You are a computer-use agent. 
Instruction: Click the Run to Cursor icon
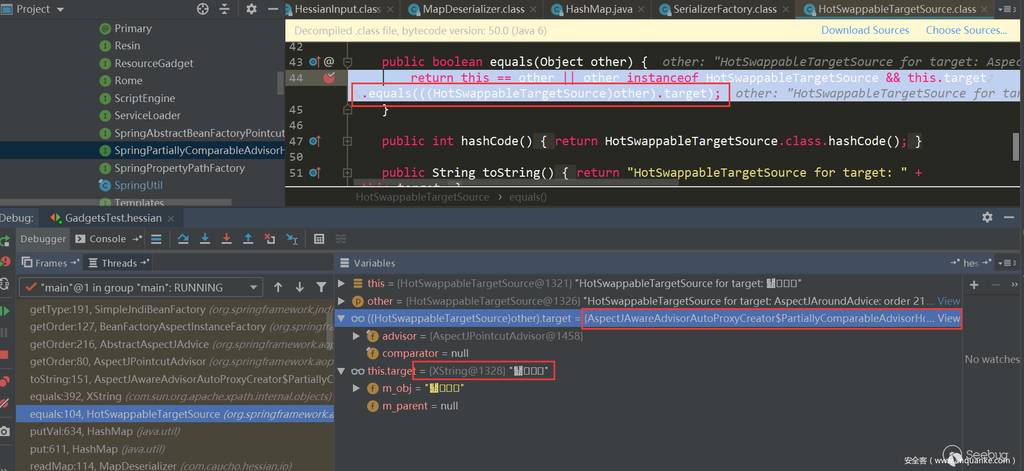291,239
